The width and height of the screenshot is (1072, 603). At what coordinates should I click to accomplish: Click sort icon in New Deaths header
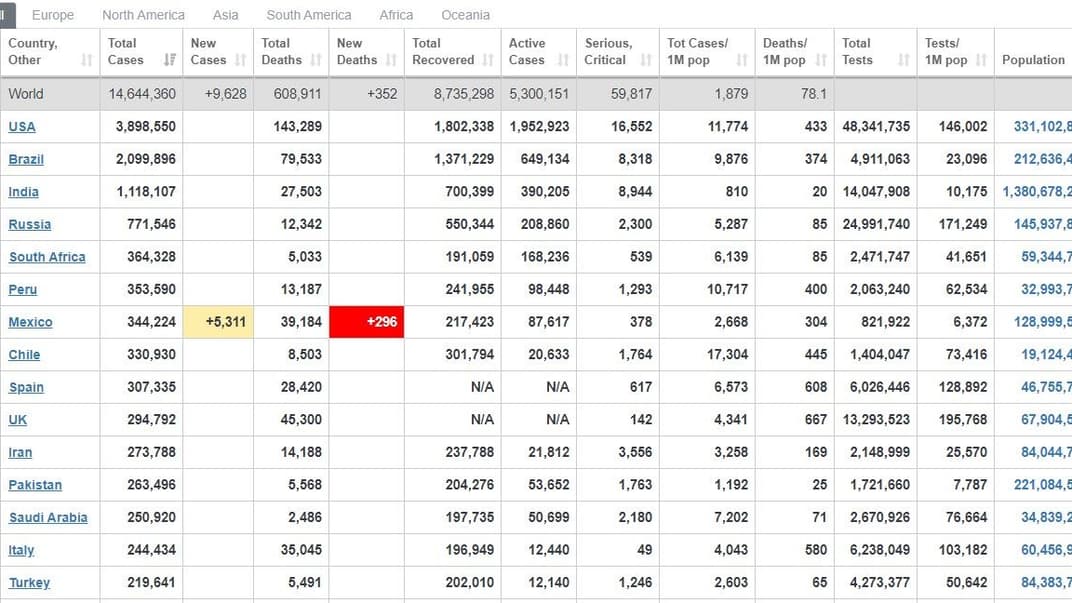(392, 60)
